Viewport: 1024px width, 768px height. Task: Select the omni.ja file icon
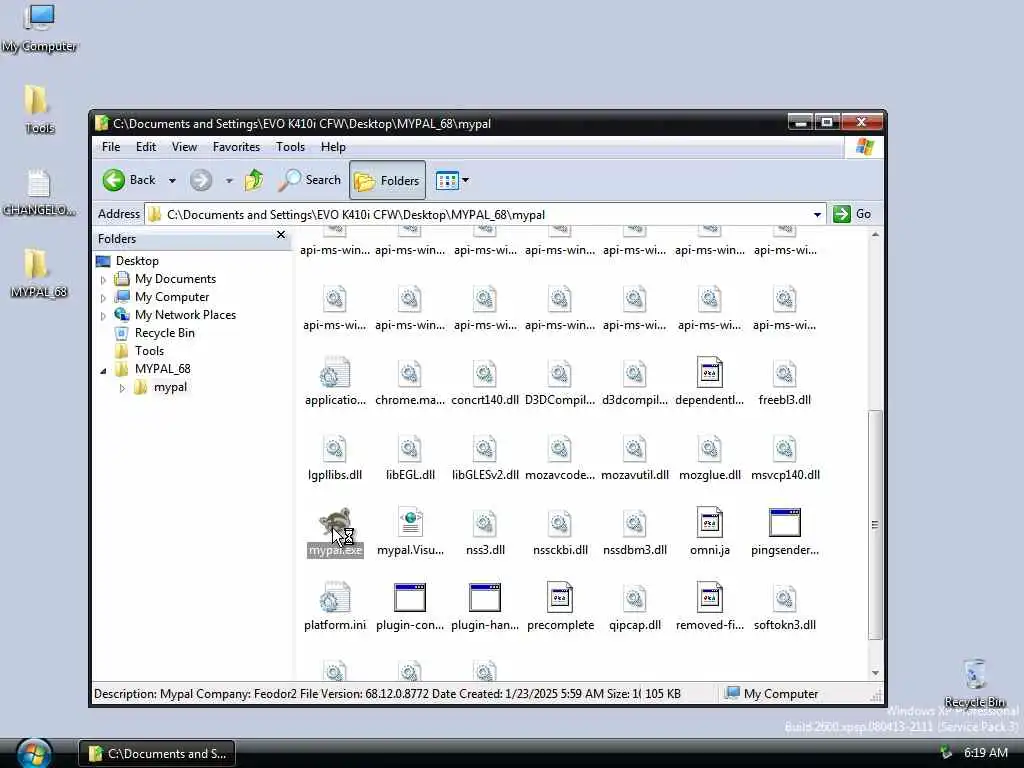(x=710, y=523)
